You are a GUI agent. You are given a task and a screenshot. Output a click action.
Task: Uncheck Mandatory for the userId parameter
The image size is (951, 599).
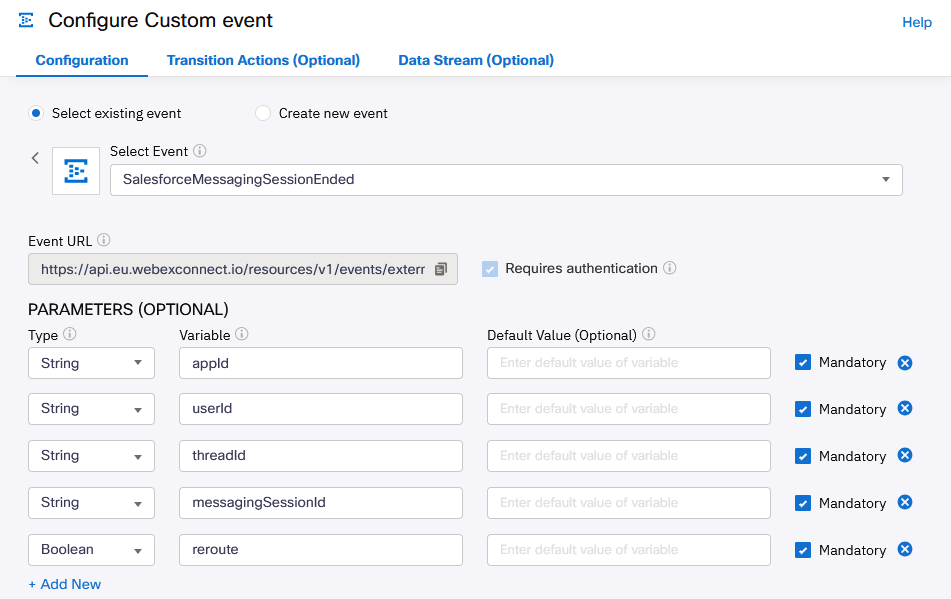pyautogui.click(x=803, y=408)
